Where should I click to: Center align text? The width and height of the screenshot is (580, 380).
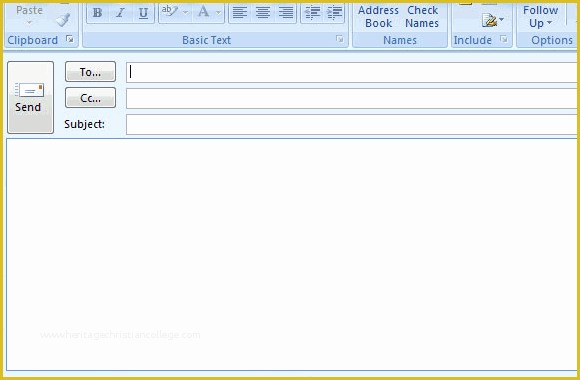263,13
